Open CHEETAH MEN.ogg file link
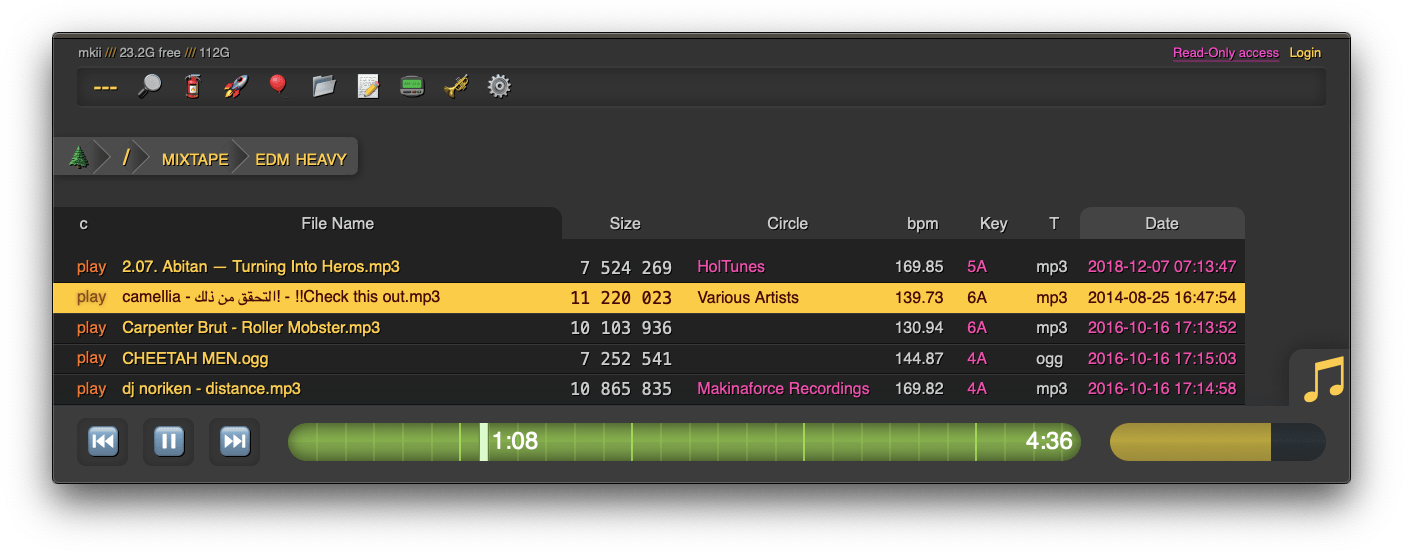Viewport: 1403px width, 552px height. click(195, 358)
